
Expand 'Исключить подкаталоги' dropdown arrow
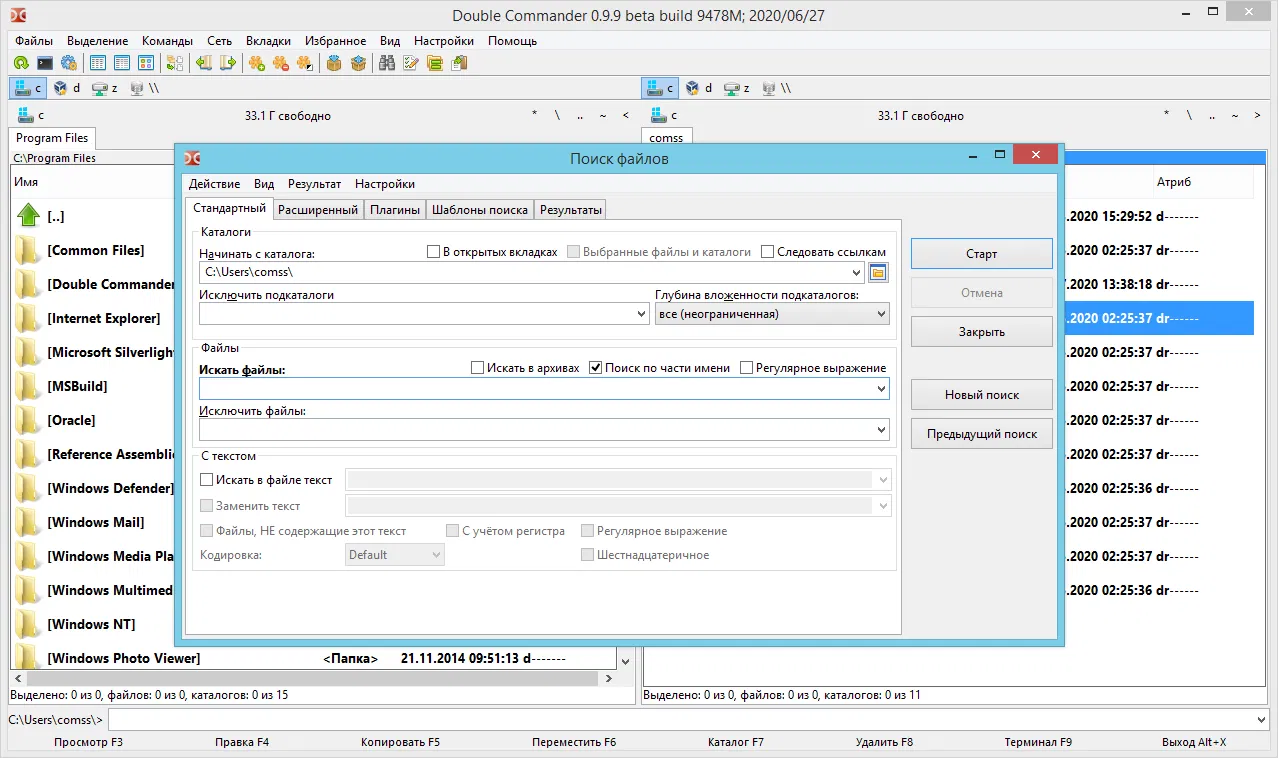[641, 314]
